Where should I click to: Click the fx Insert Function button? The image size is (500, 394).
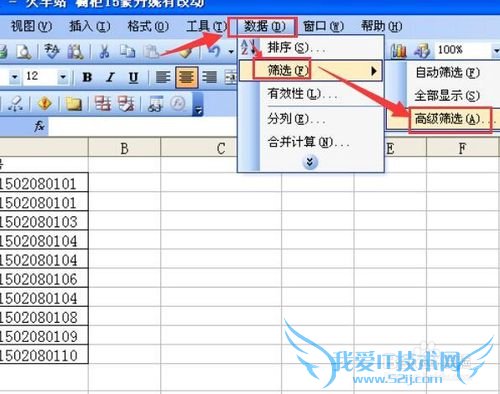39,126
